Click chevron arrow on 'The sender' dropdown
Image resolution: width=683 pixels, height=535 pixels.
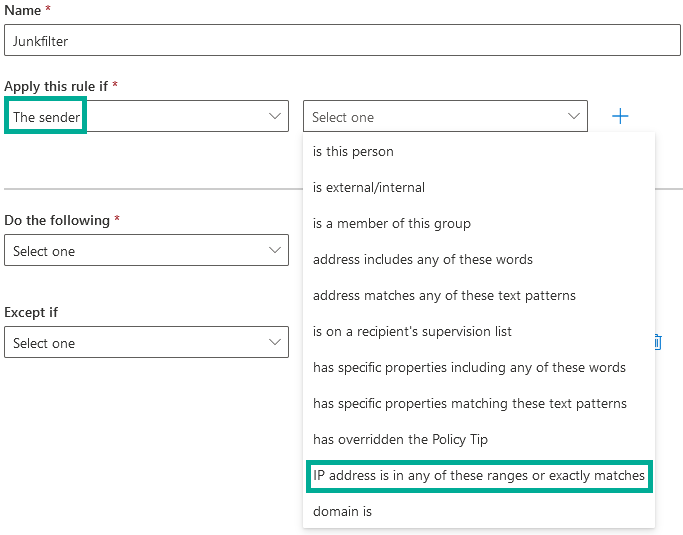point(275,117)
